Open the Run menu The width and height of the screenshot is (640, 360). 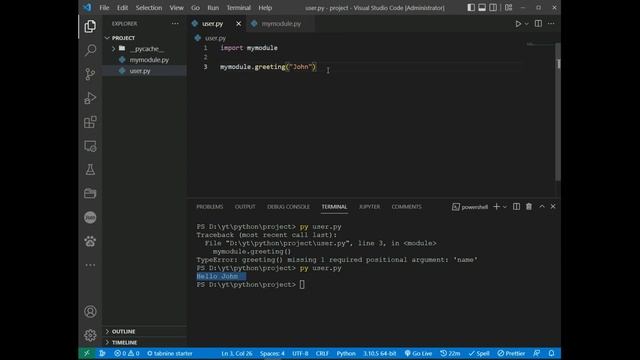click(213, 8)
